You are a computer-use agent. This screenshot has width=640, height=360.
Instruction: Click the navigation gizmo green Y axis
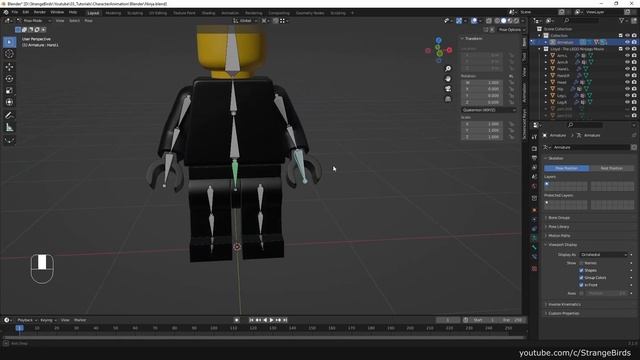click(x=439, y=53)
